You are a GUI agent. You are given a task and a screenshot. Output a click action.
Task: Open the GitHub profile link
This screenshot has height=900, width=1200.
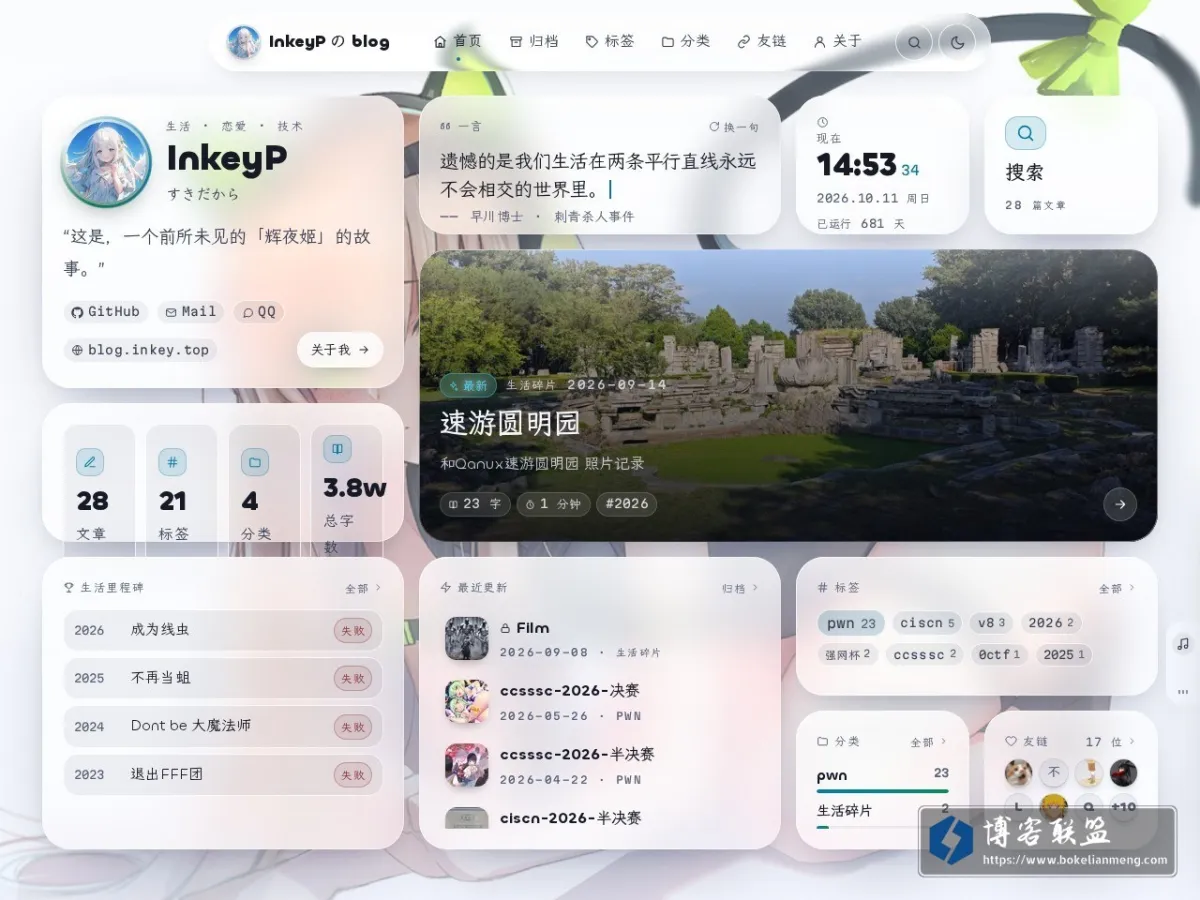pyautogui.click(x=106, y=312)
